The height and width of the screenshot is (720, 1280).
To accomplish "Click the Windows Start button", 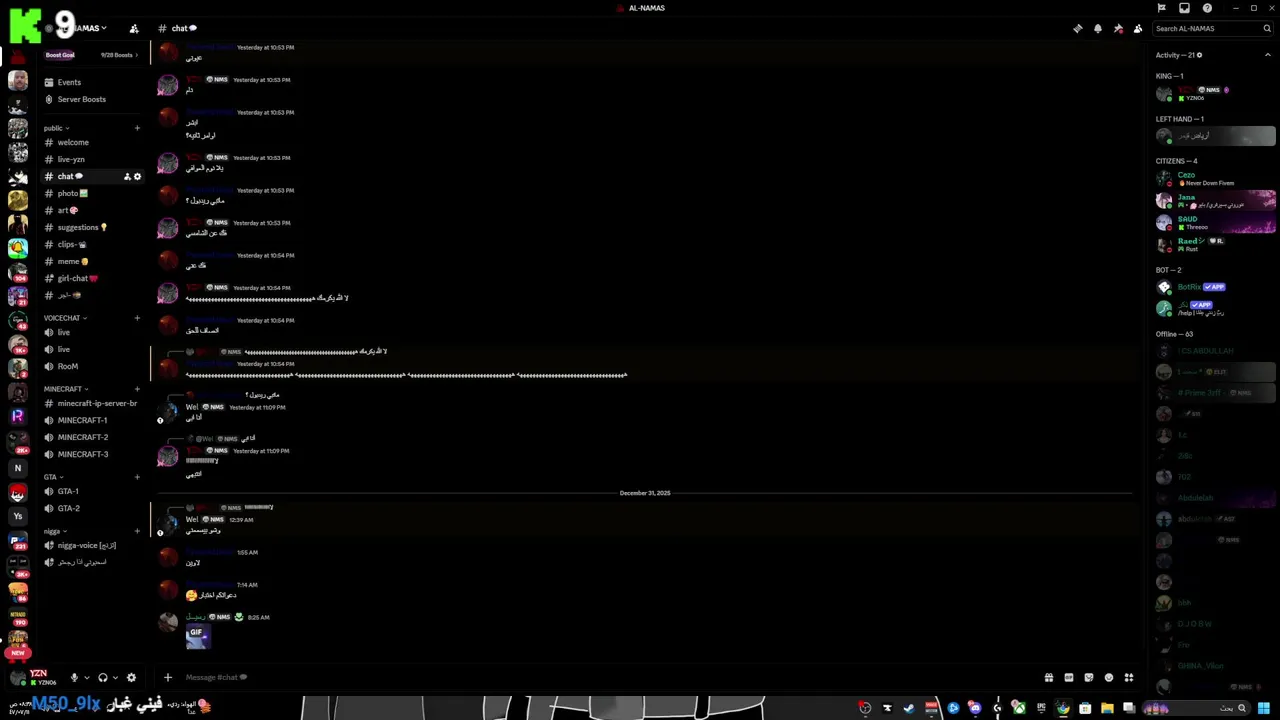I will click(x=1264, y=708).
